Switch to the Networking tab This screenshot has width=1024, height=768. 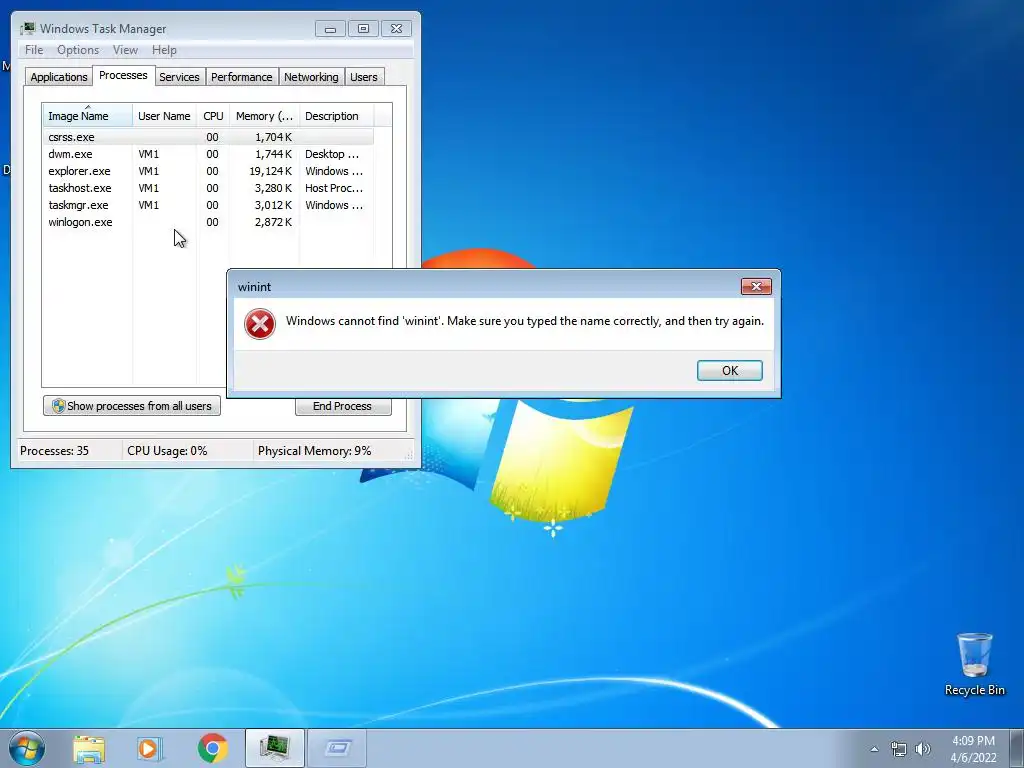point(311,77)
